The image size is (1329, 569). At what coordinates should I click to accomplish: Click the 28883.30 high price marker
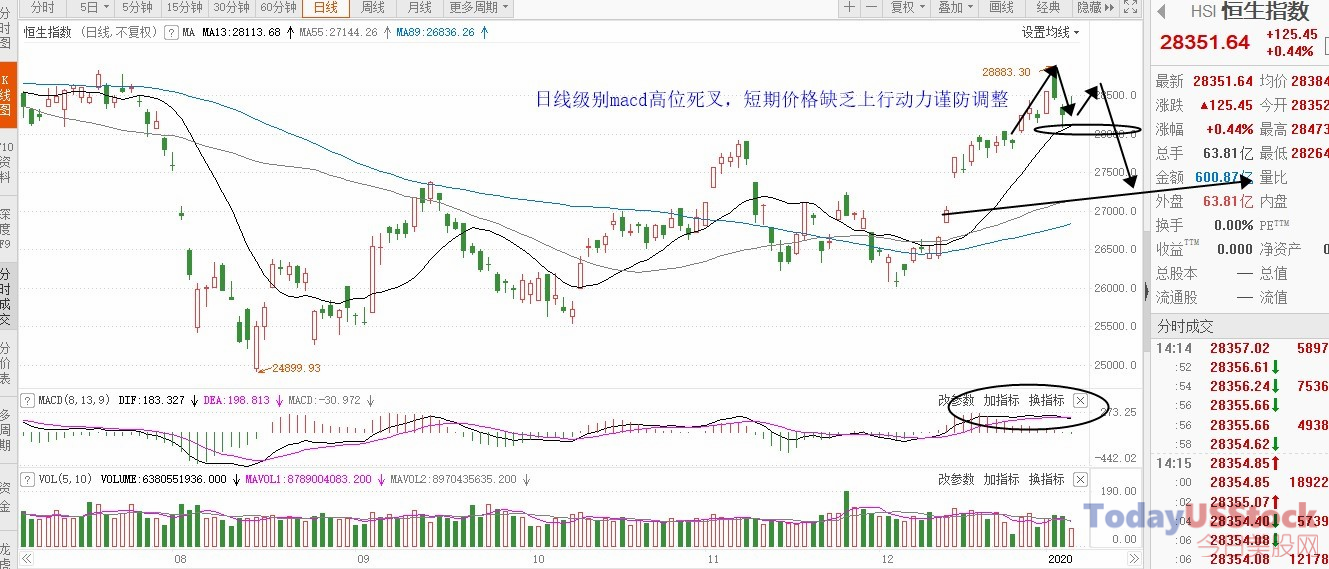coord(1006,72)
